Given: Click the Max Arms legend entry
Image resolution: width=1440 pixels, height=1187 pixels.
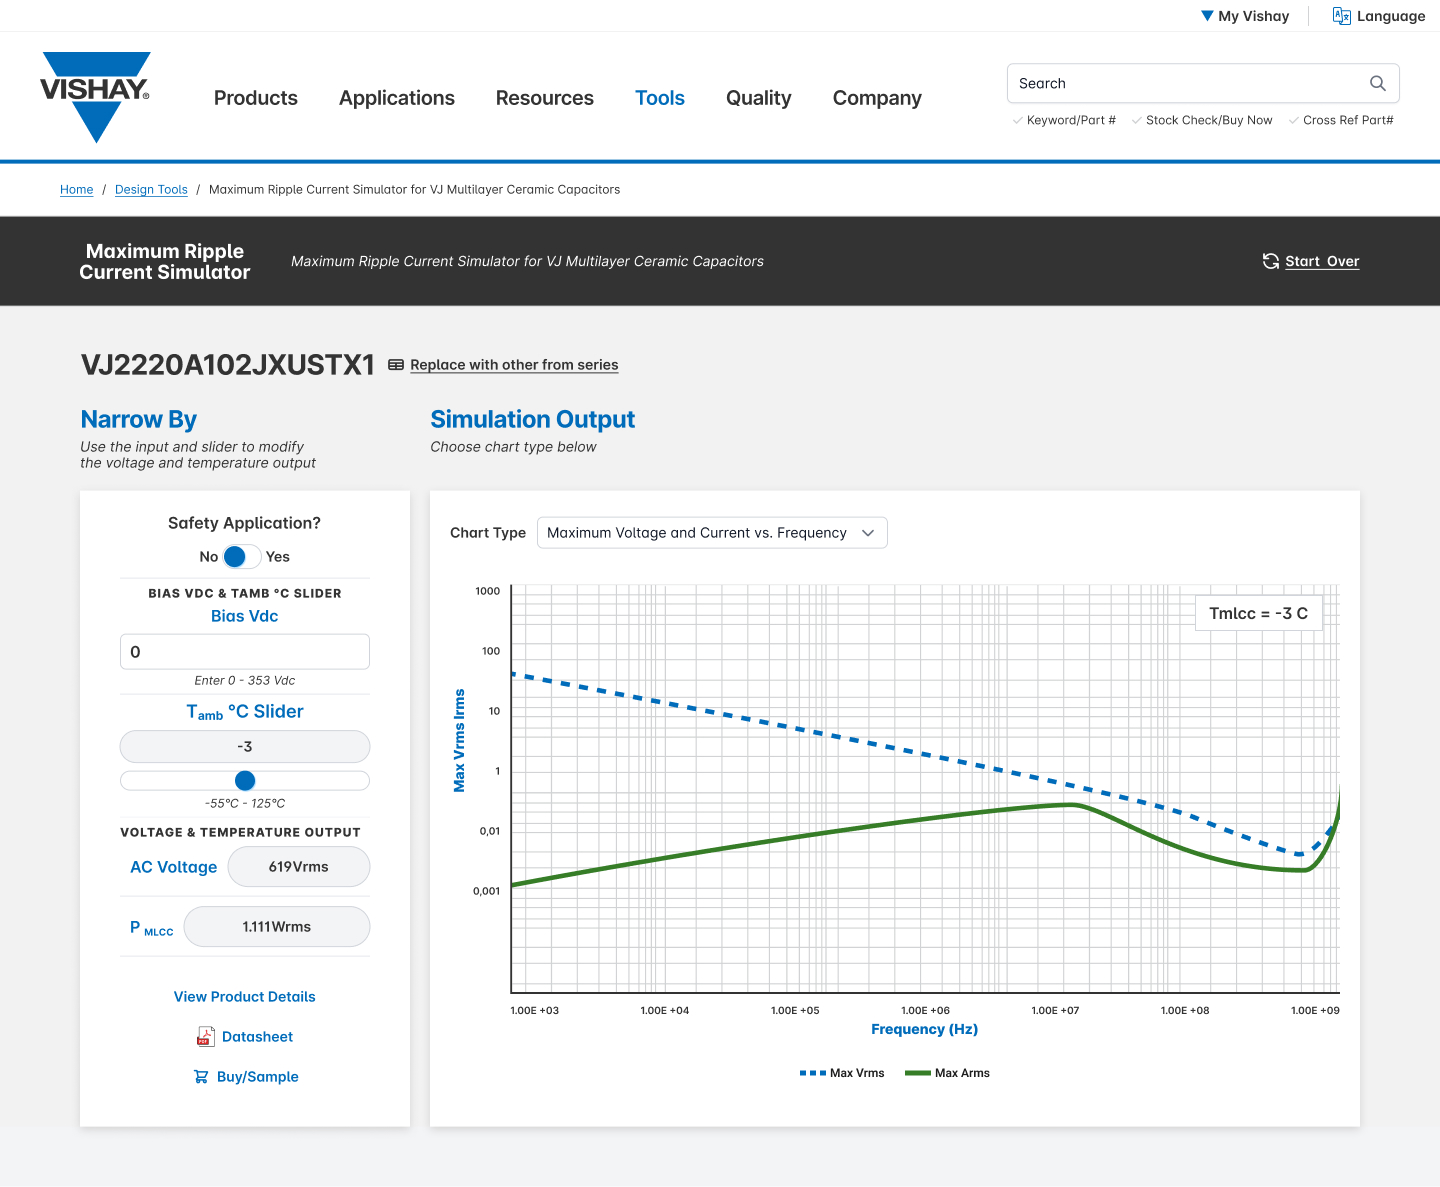Looking at the screenshot, I should (947, 1073).
